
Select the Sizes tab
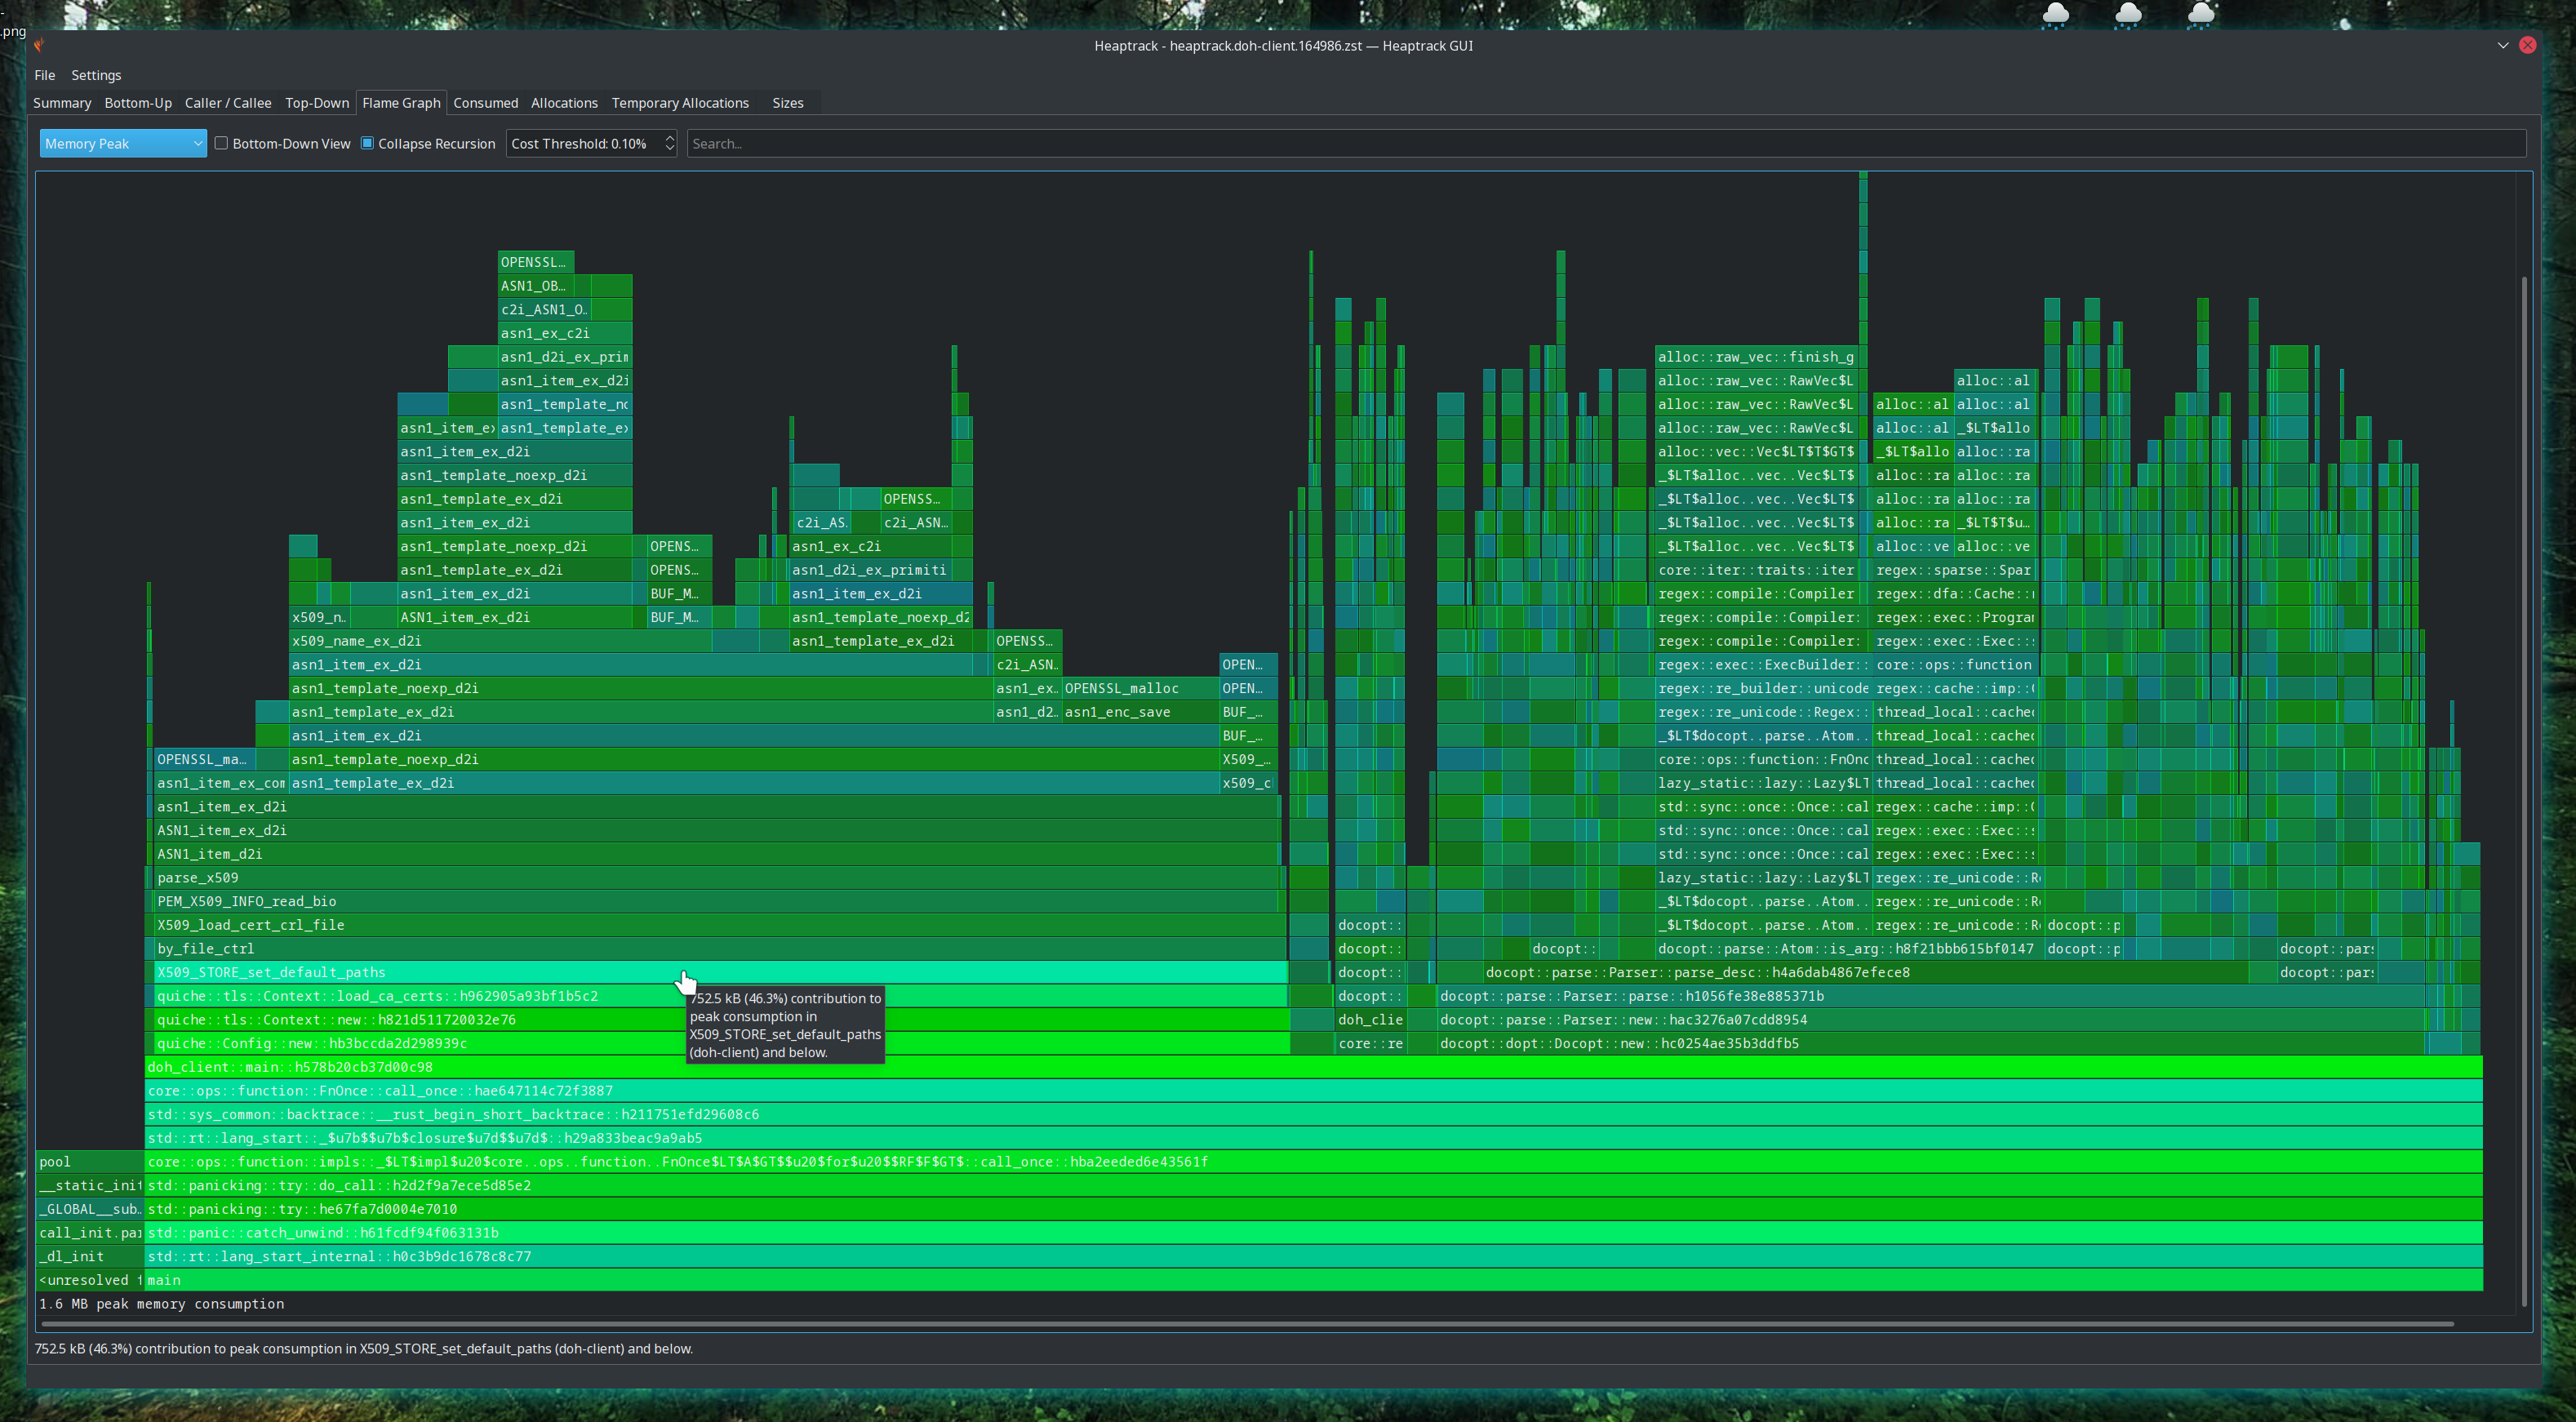(x=788, y=103)
